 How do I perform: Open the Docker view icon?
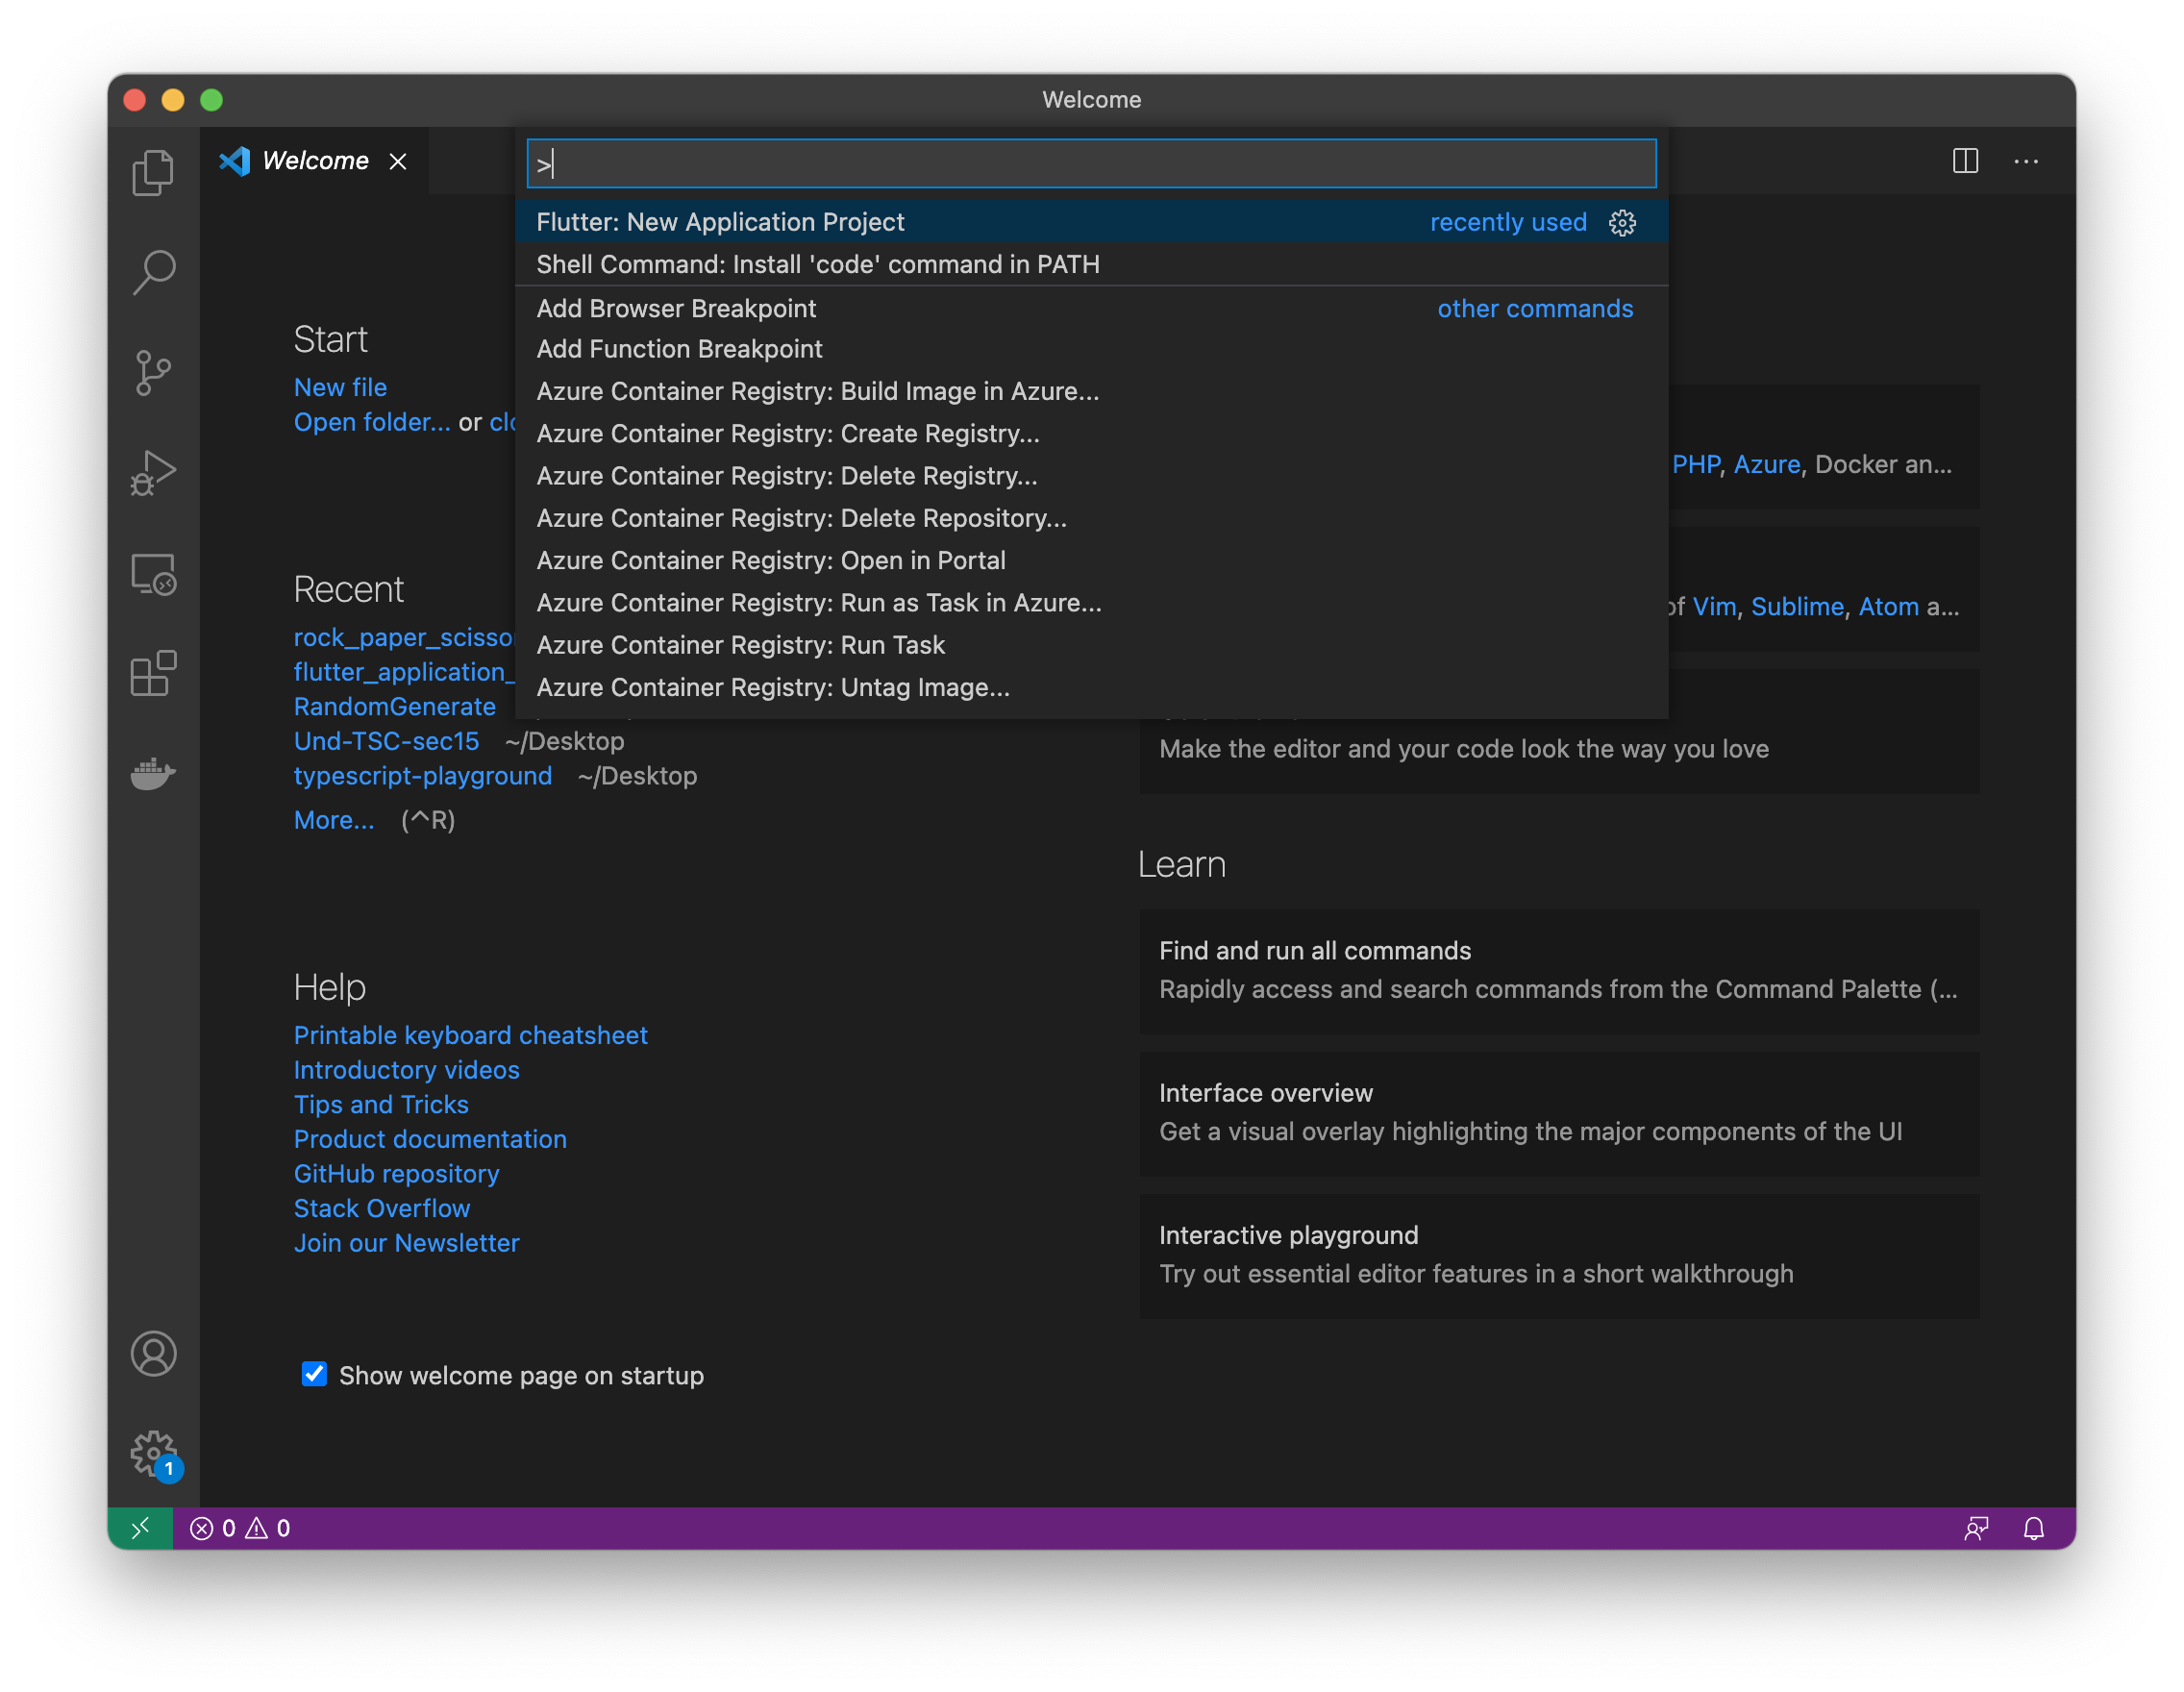pyautogui.click(x=153, y=773)
